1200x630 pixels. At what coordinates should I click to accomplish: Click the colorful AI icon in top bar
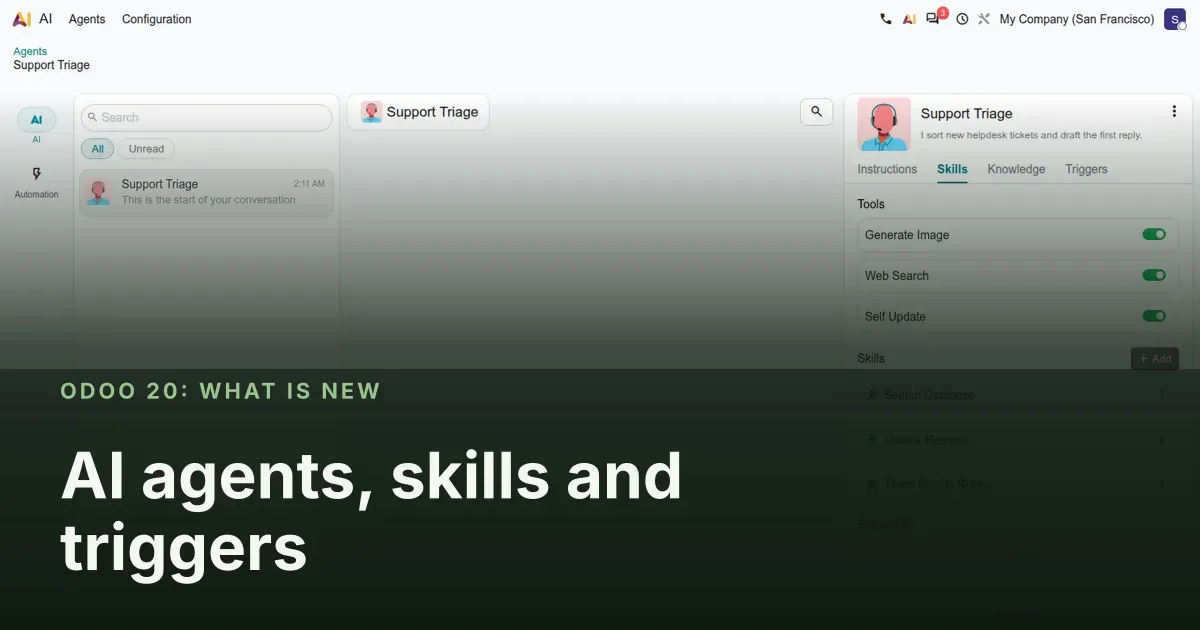click(x=909, y=19)
